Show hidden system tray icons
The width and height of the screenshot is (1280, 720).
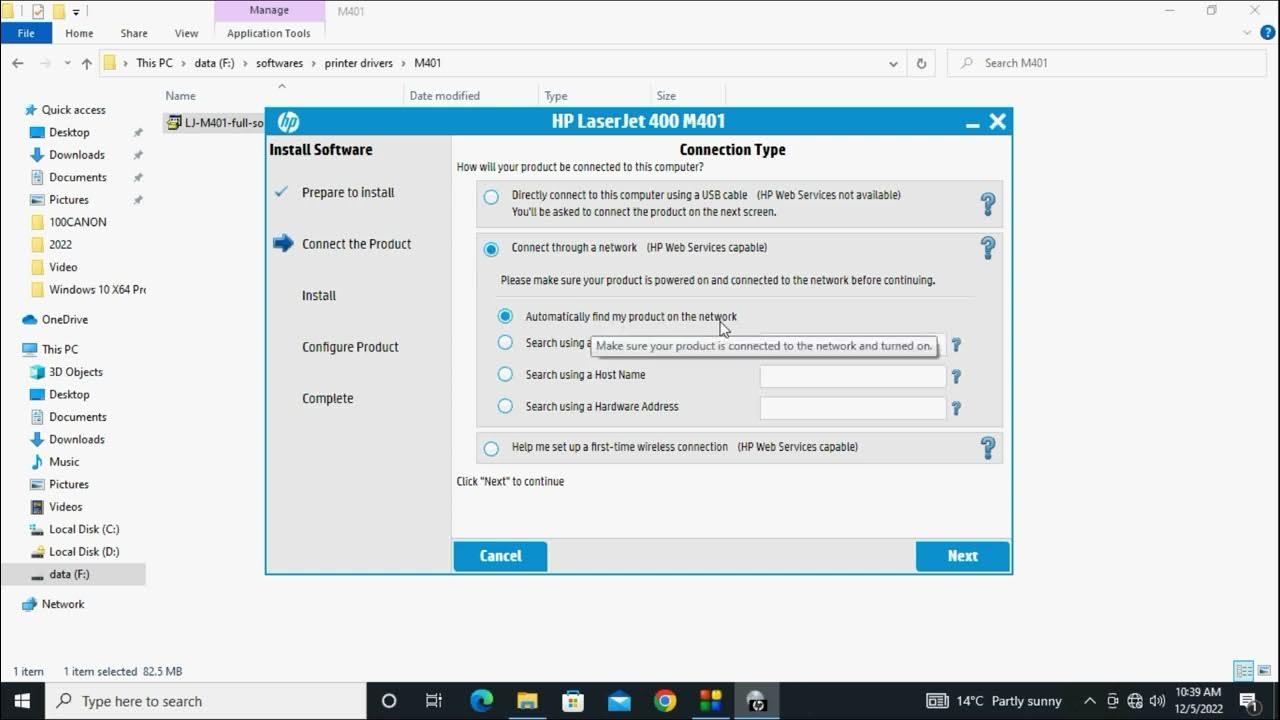1090,701
